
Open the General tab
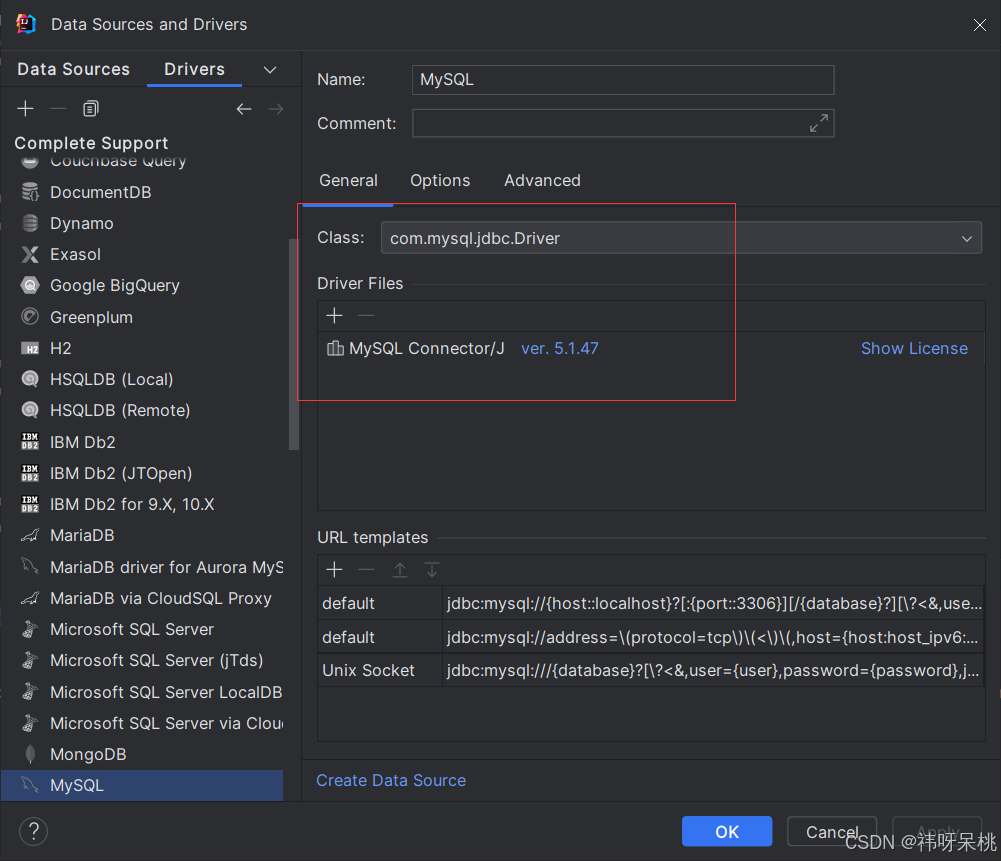(349, 181)
